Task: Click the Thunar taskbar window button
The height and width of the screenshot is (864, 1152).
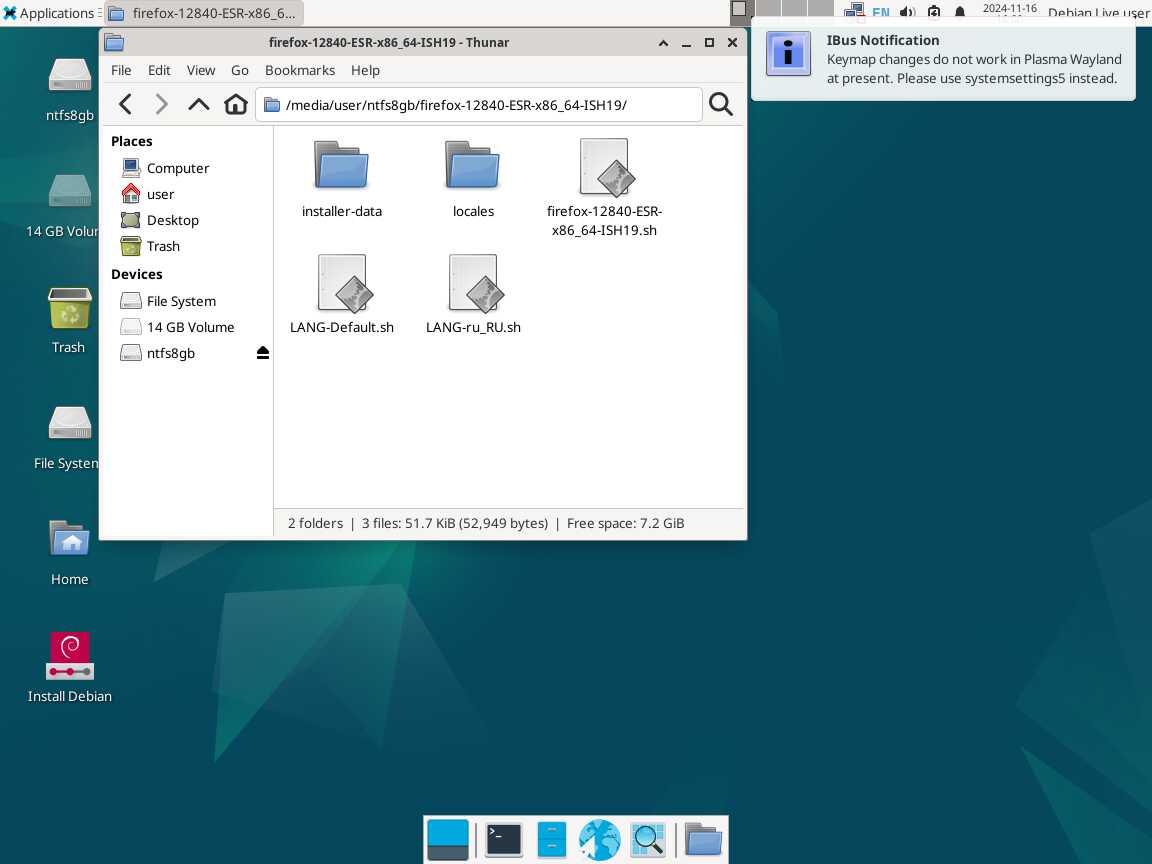Action: [204, 13]
